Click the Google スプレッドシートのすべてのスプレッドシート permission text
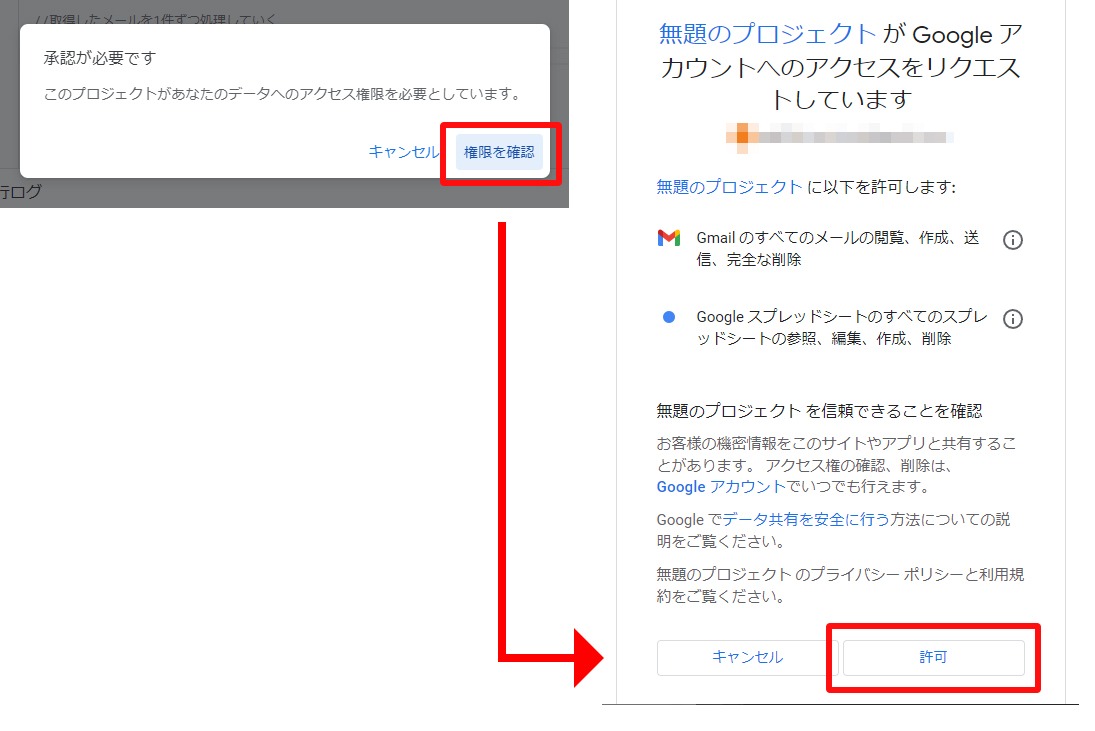The width and height of the screenshot is (1095, 731). point(842,327)
